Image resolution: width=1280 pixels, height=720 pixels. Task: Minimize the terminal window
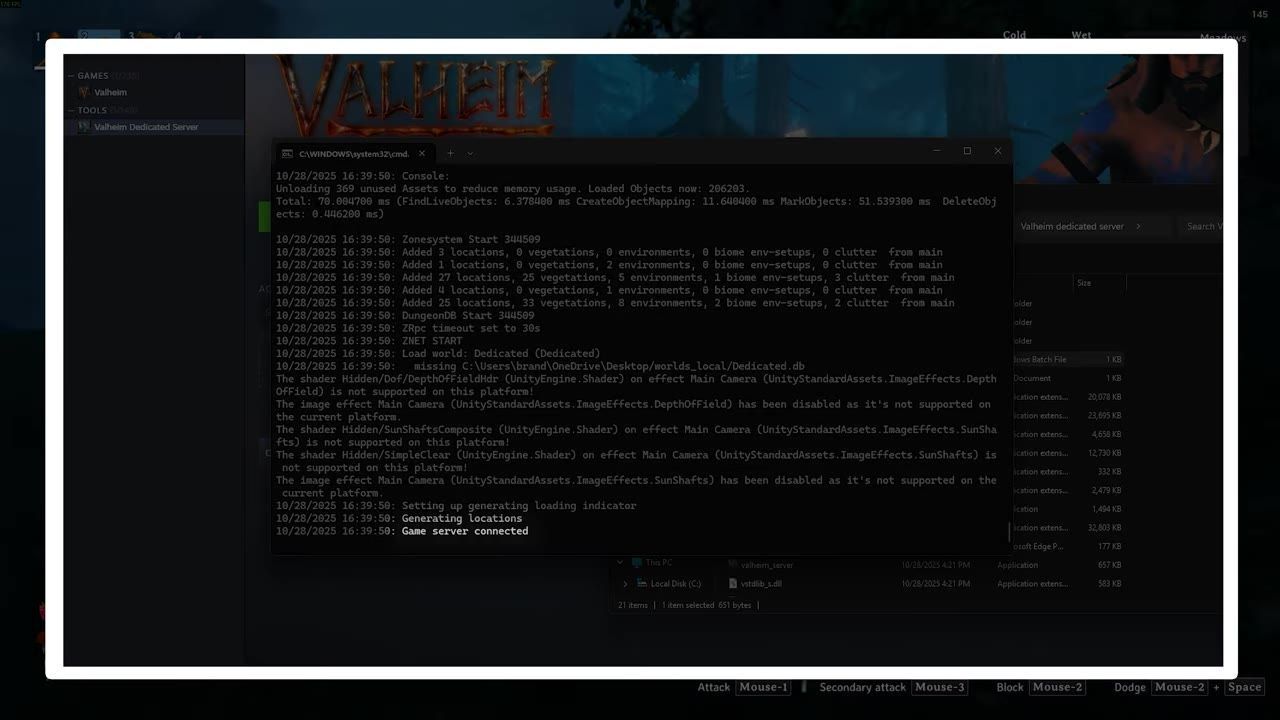pyautogui.click(x=937, y=151)
